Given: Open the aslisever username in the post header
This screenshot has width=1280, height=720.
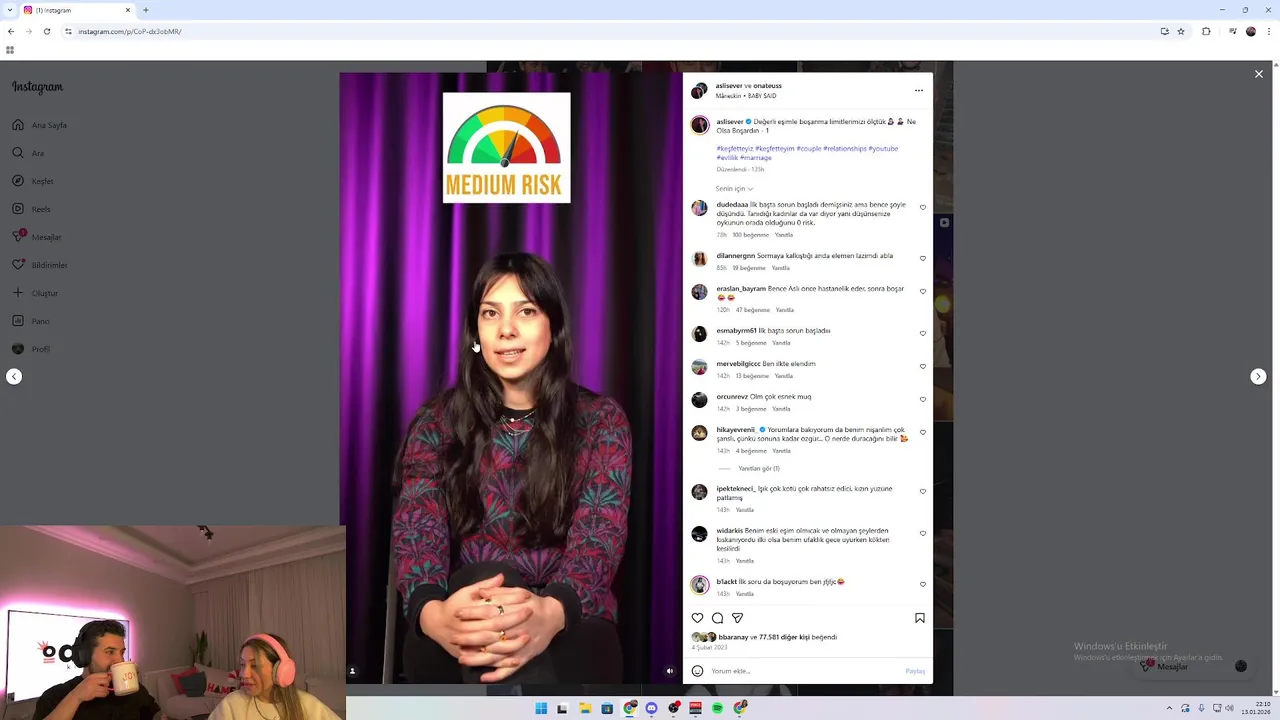Looking at the screenshot, I should tap(729, 86).
